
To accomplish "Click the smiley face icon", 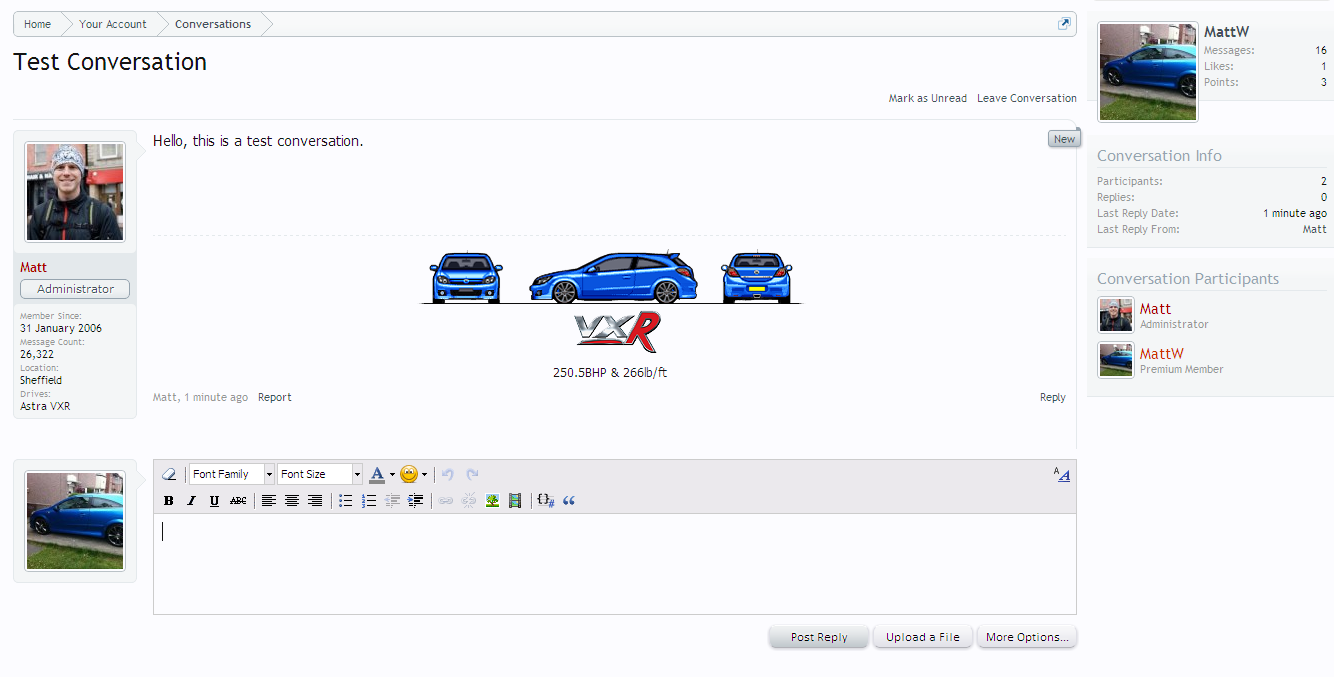I will (x=409, y=474).
